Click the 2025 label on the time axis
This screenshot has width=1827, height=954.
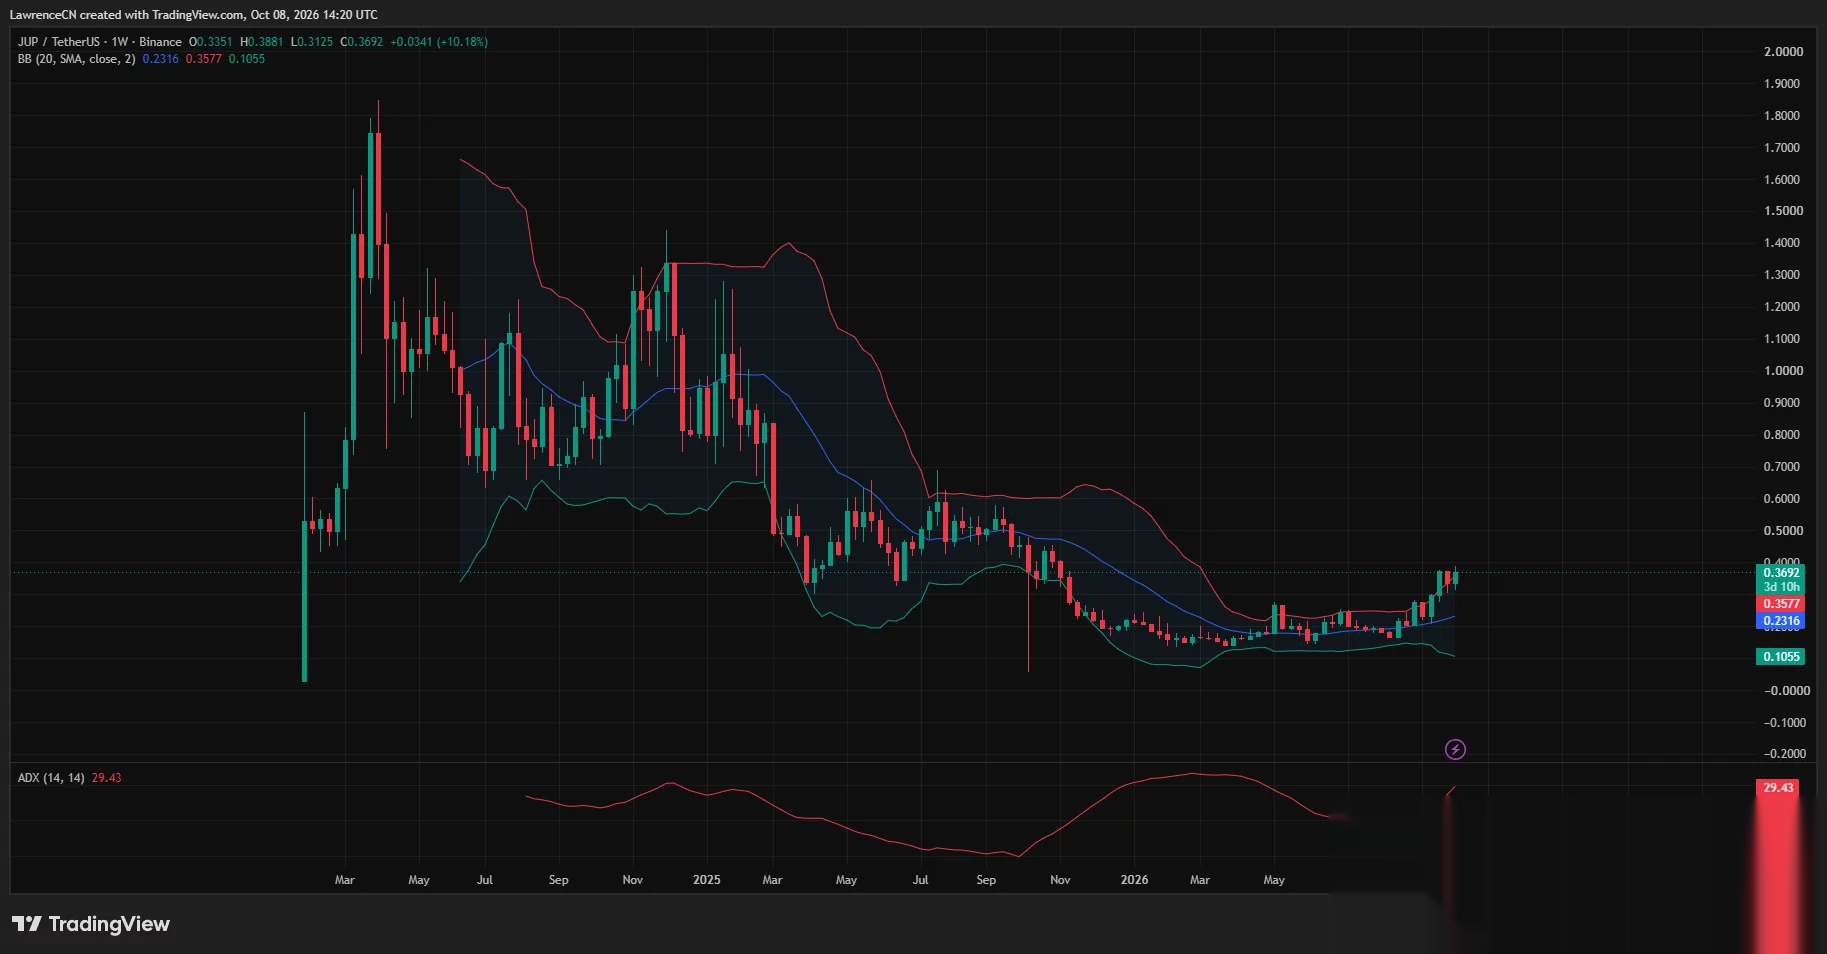pyautogui.click(x=707, y=880)
